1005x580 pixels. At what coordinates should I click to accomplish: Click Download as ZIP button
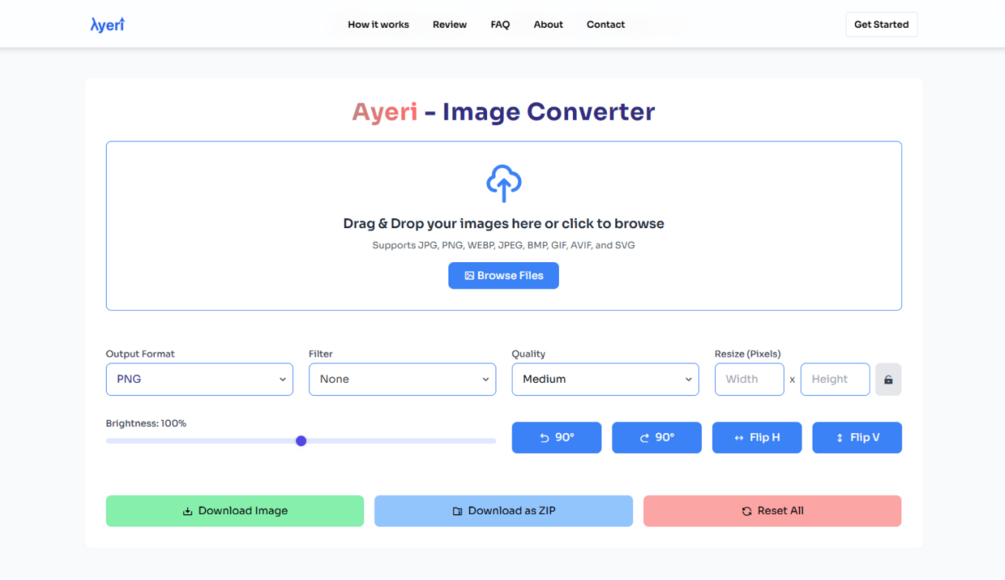(x=503, y=511)
